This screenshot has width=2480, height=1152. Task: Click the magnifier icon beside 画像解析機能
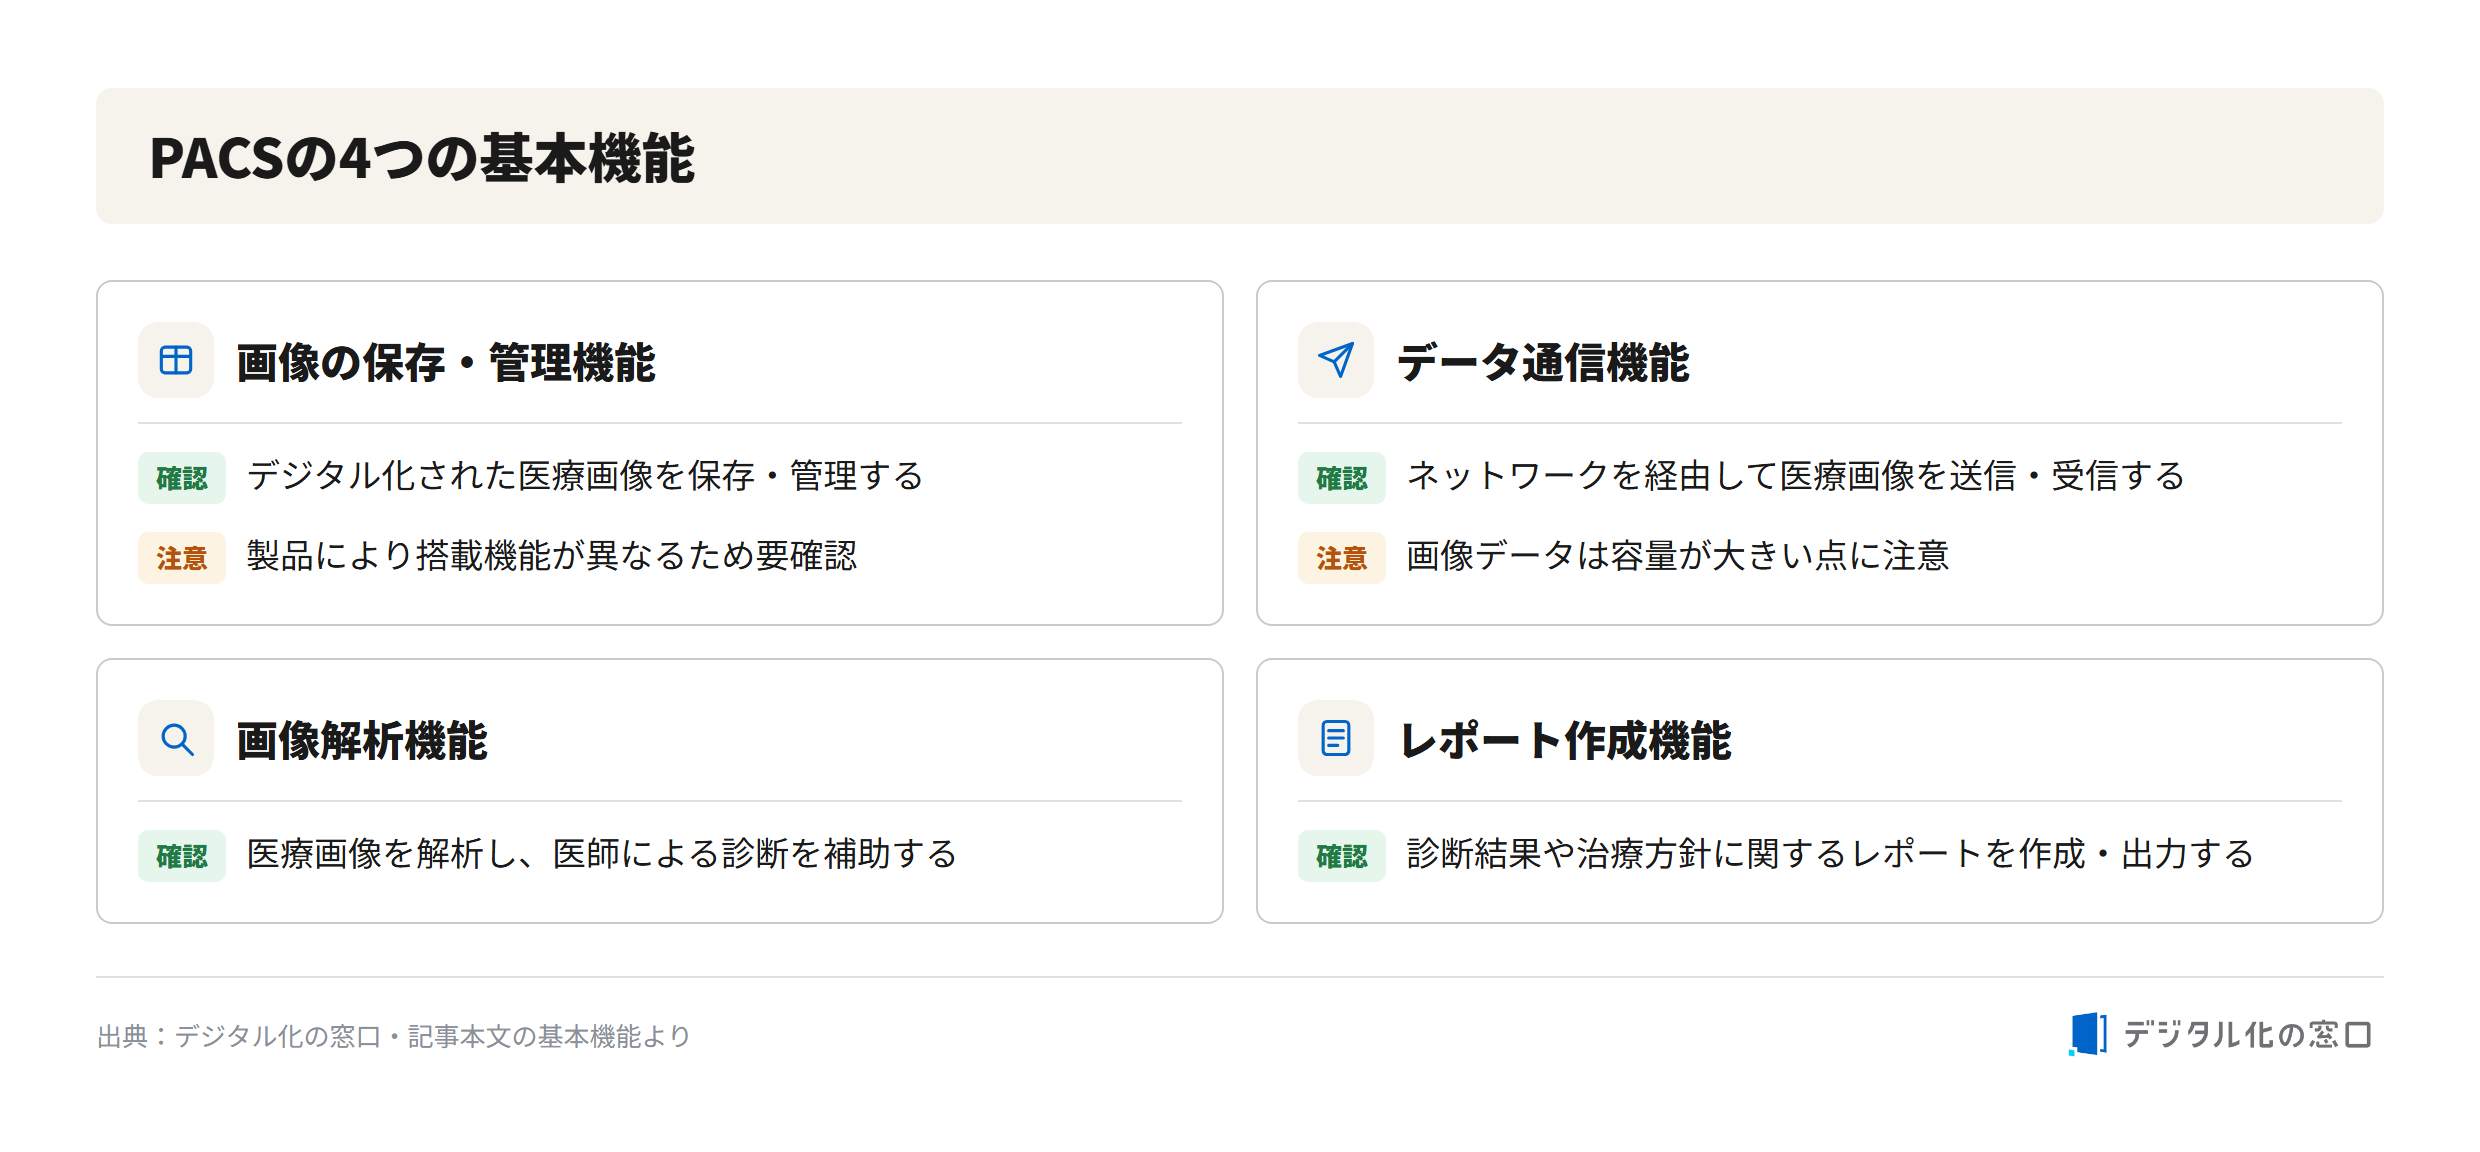pyautogui.click(x=176, y=738)
